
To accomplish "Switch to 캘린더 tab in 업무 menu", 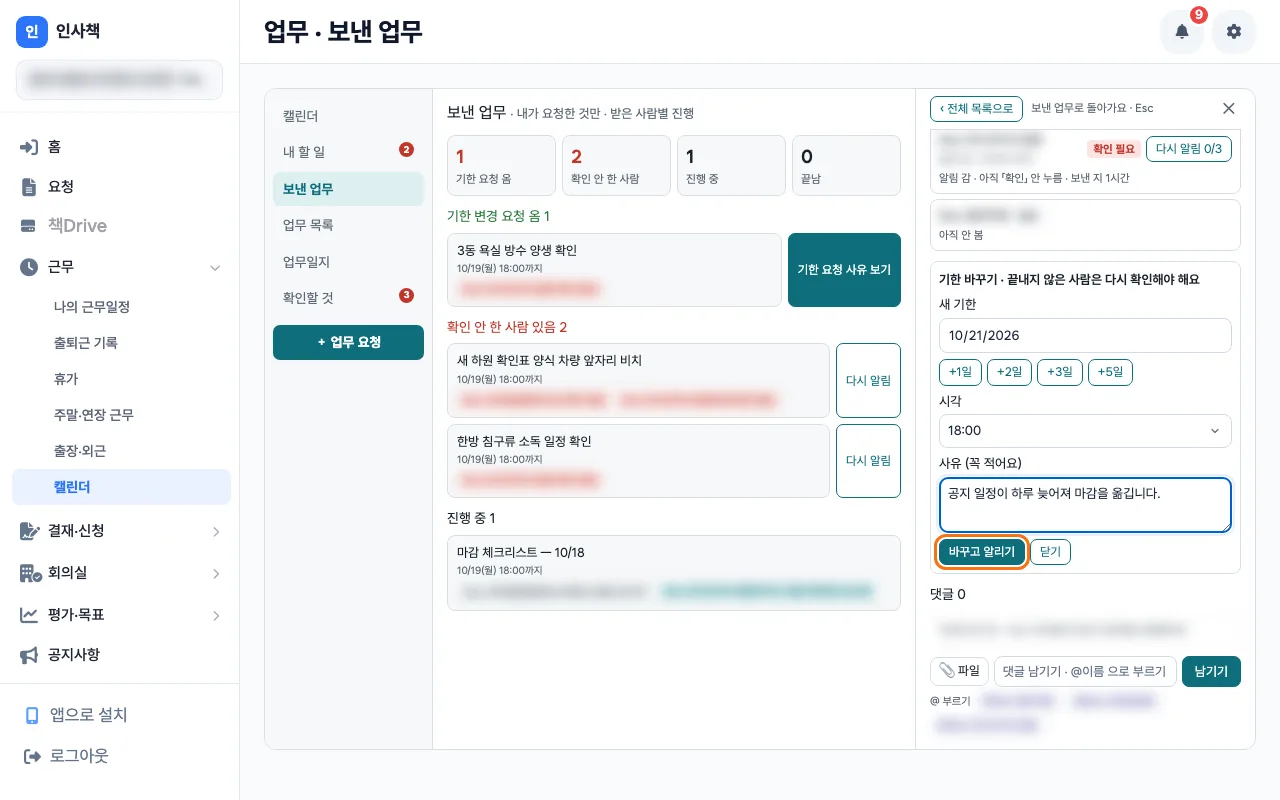I will [x=348, y=116].
